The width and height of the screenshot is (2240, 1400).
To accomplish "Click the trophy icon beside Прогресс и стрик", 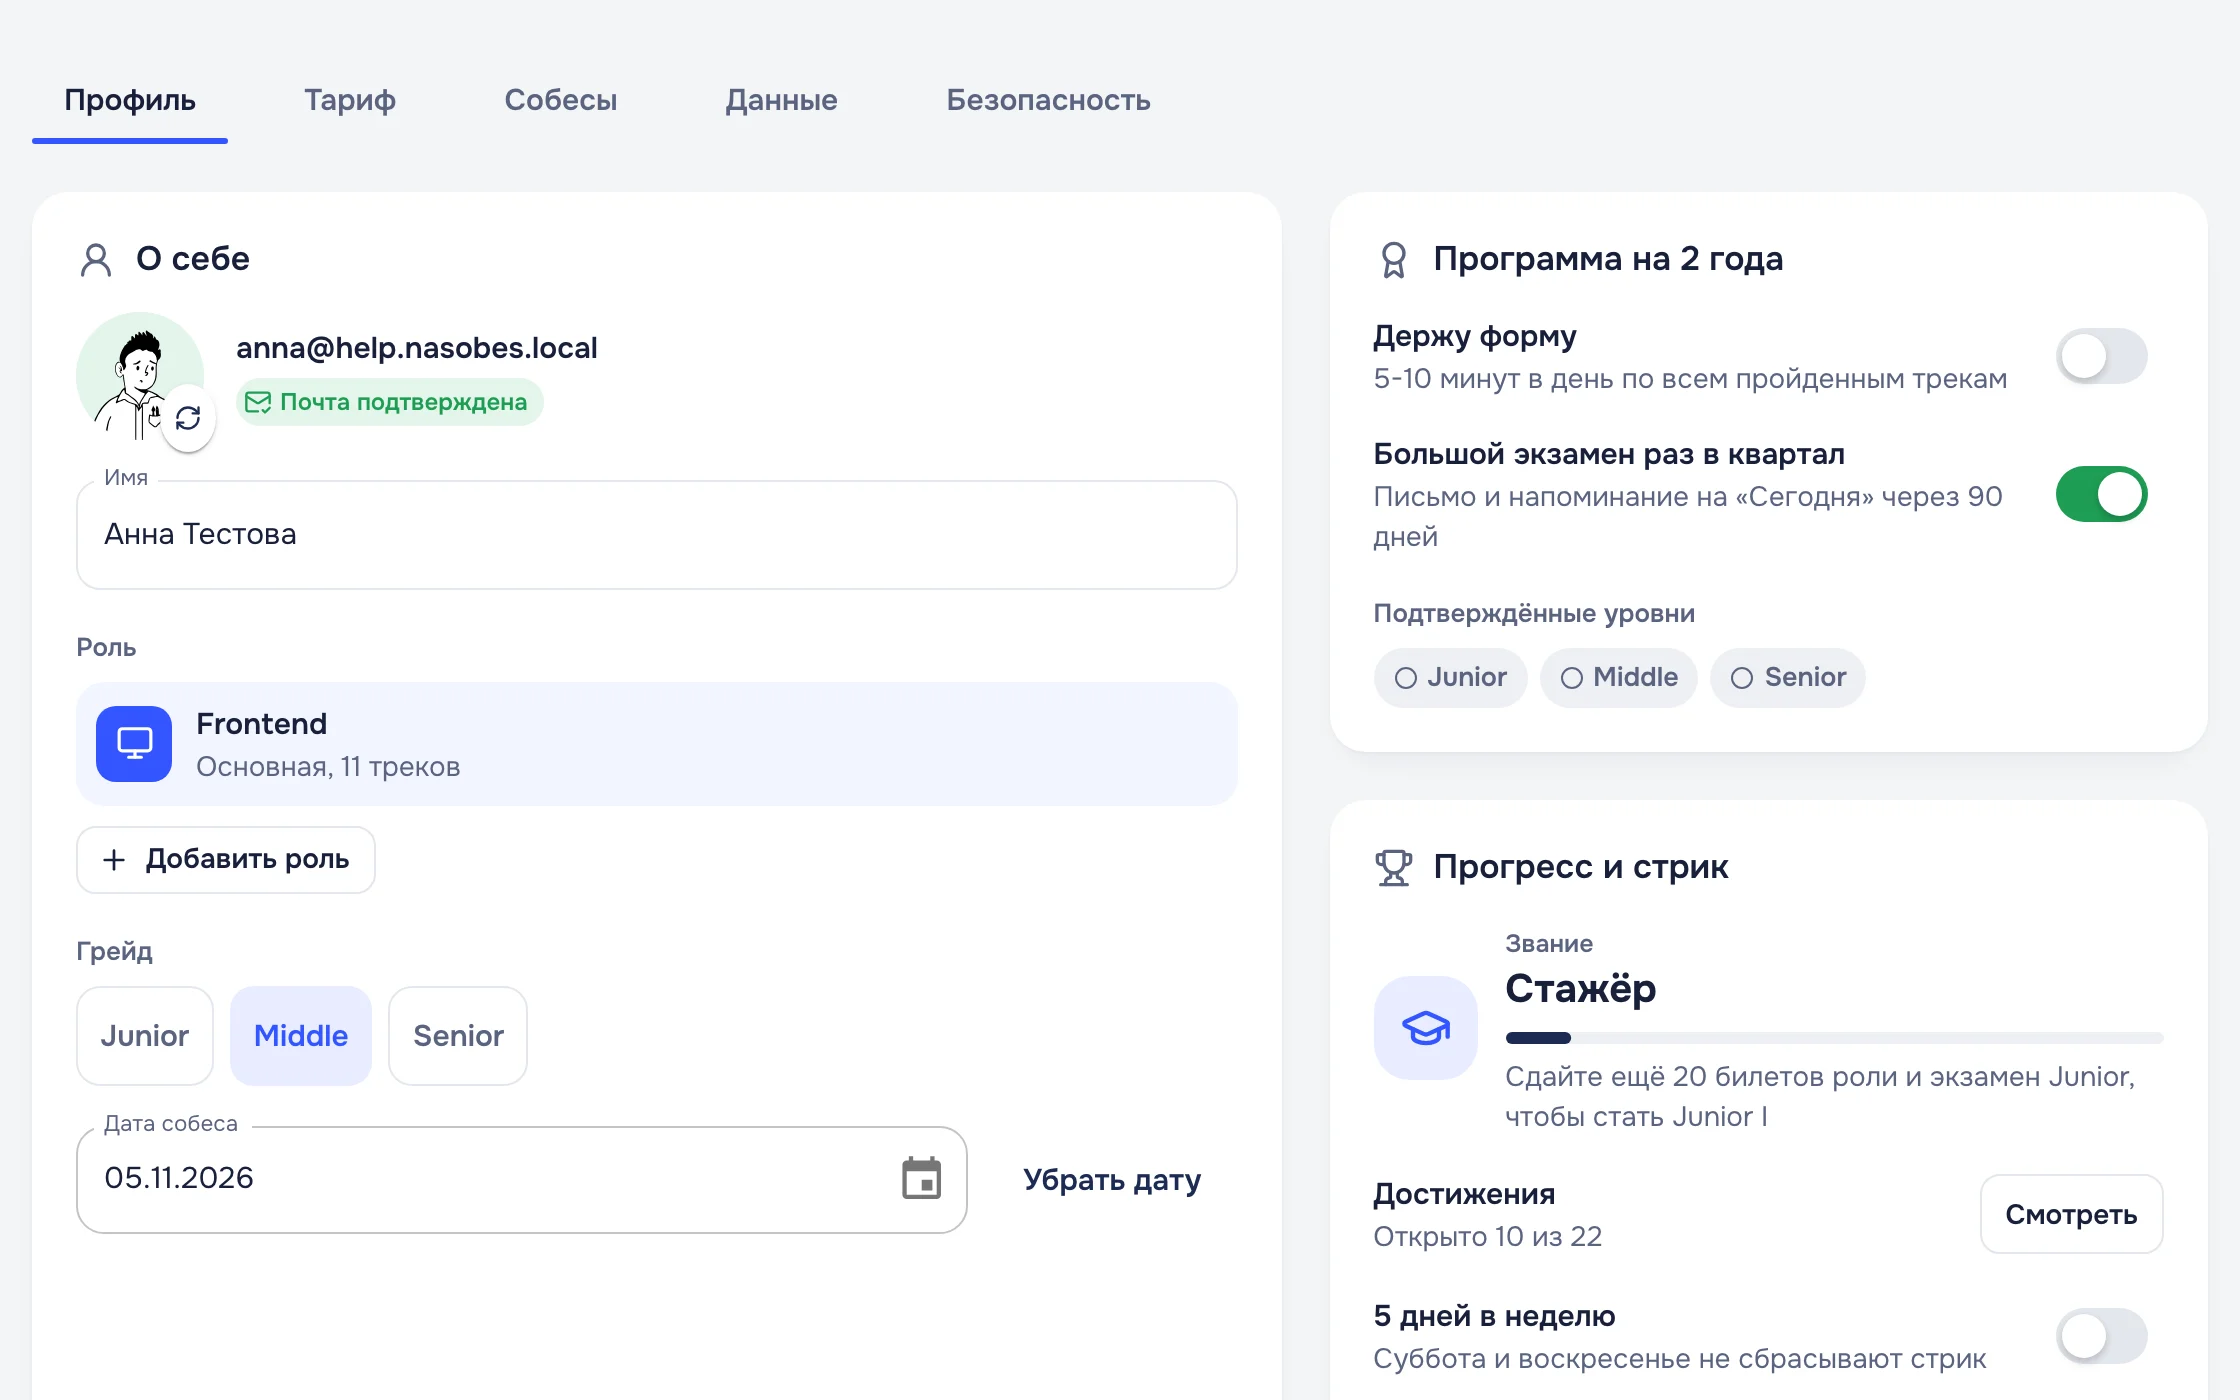I will [1393, 867].
